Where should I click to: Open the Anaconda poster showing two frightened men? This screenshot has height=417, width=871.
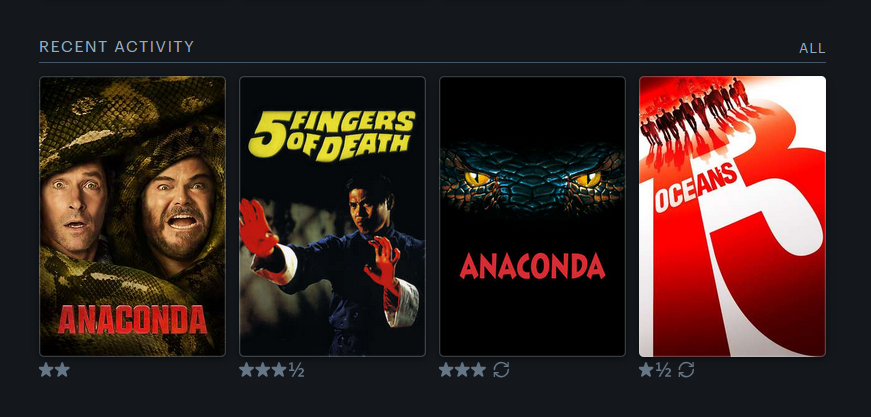point(132,216)
